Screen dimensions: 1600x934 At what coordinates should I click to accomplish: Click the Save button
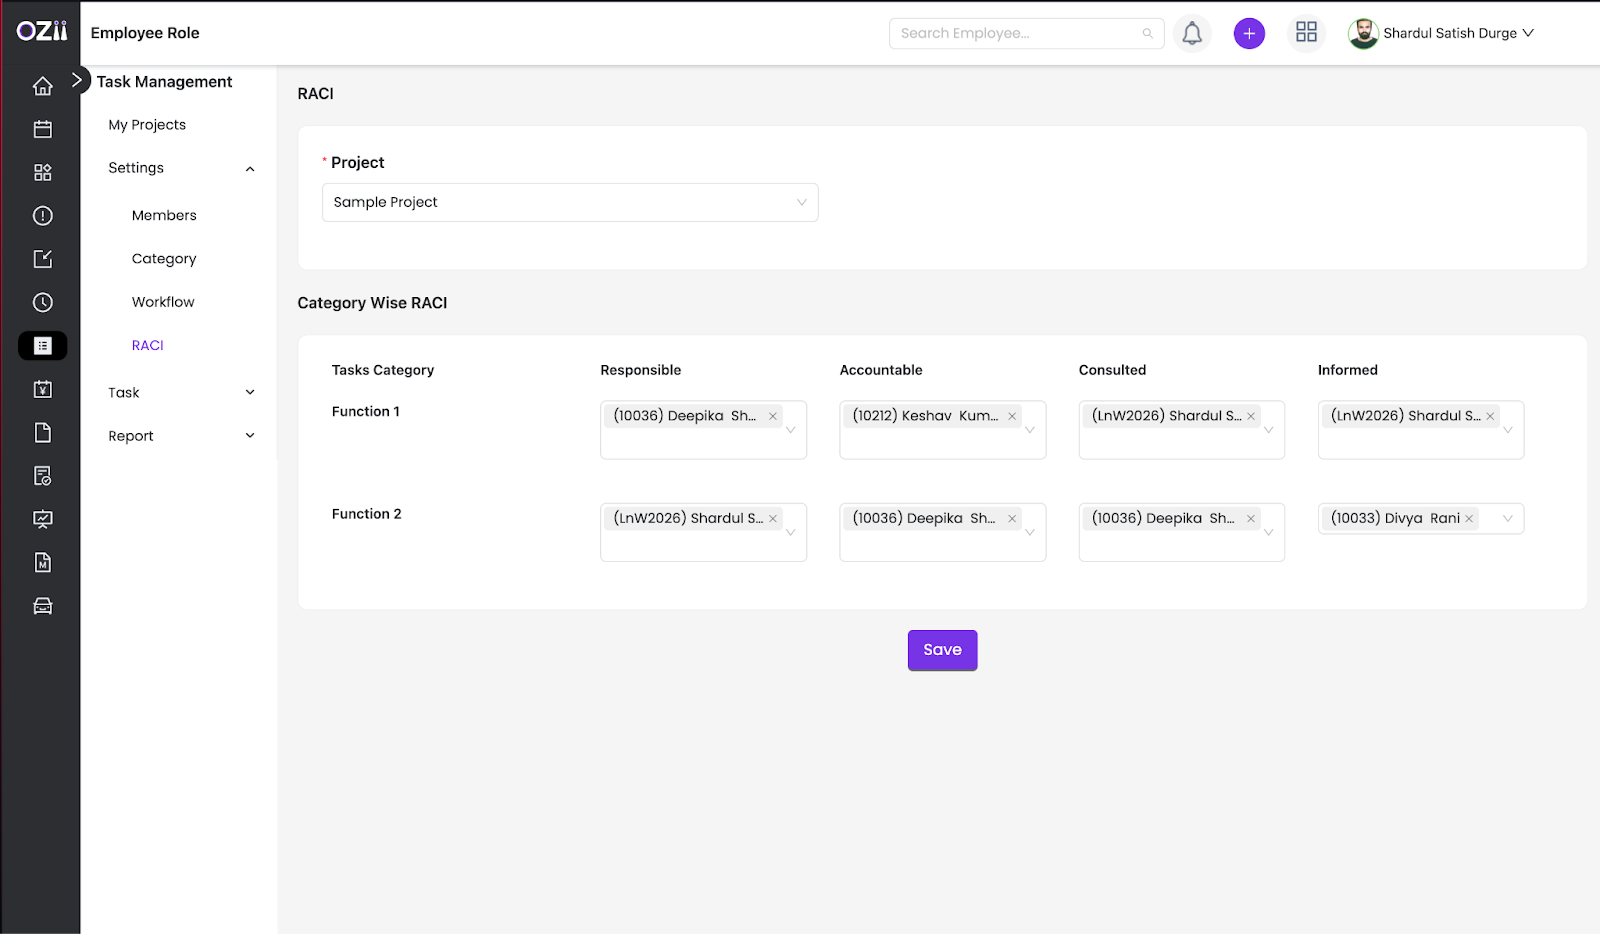(x=942, y=650)
